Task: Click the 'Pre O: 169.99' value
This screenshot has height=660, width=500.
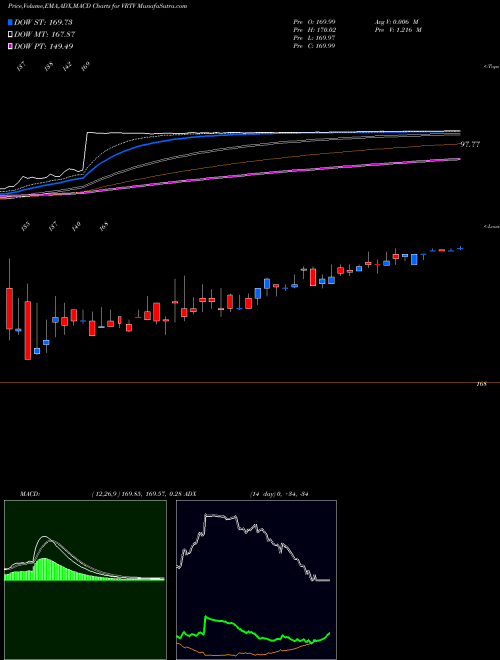Action: point(314,21)
